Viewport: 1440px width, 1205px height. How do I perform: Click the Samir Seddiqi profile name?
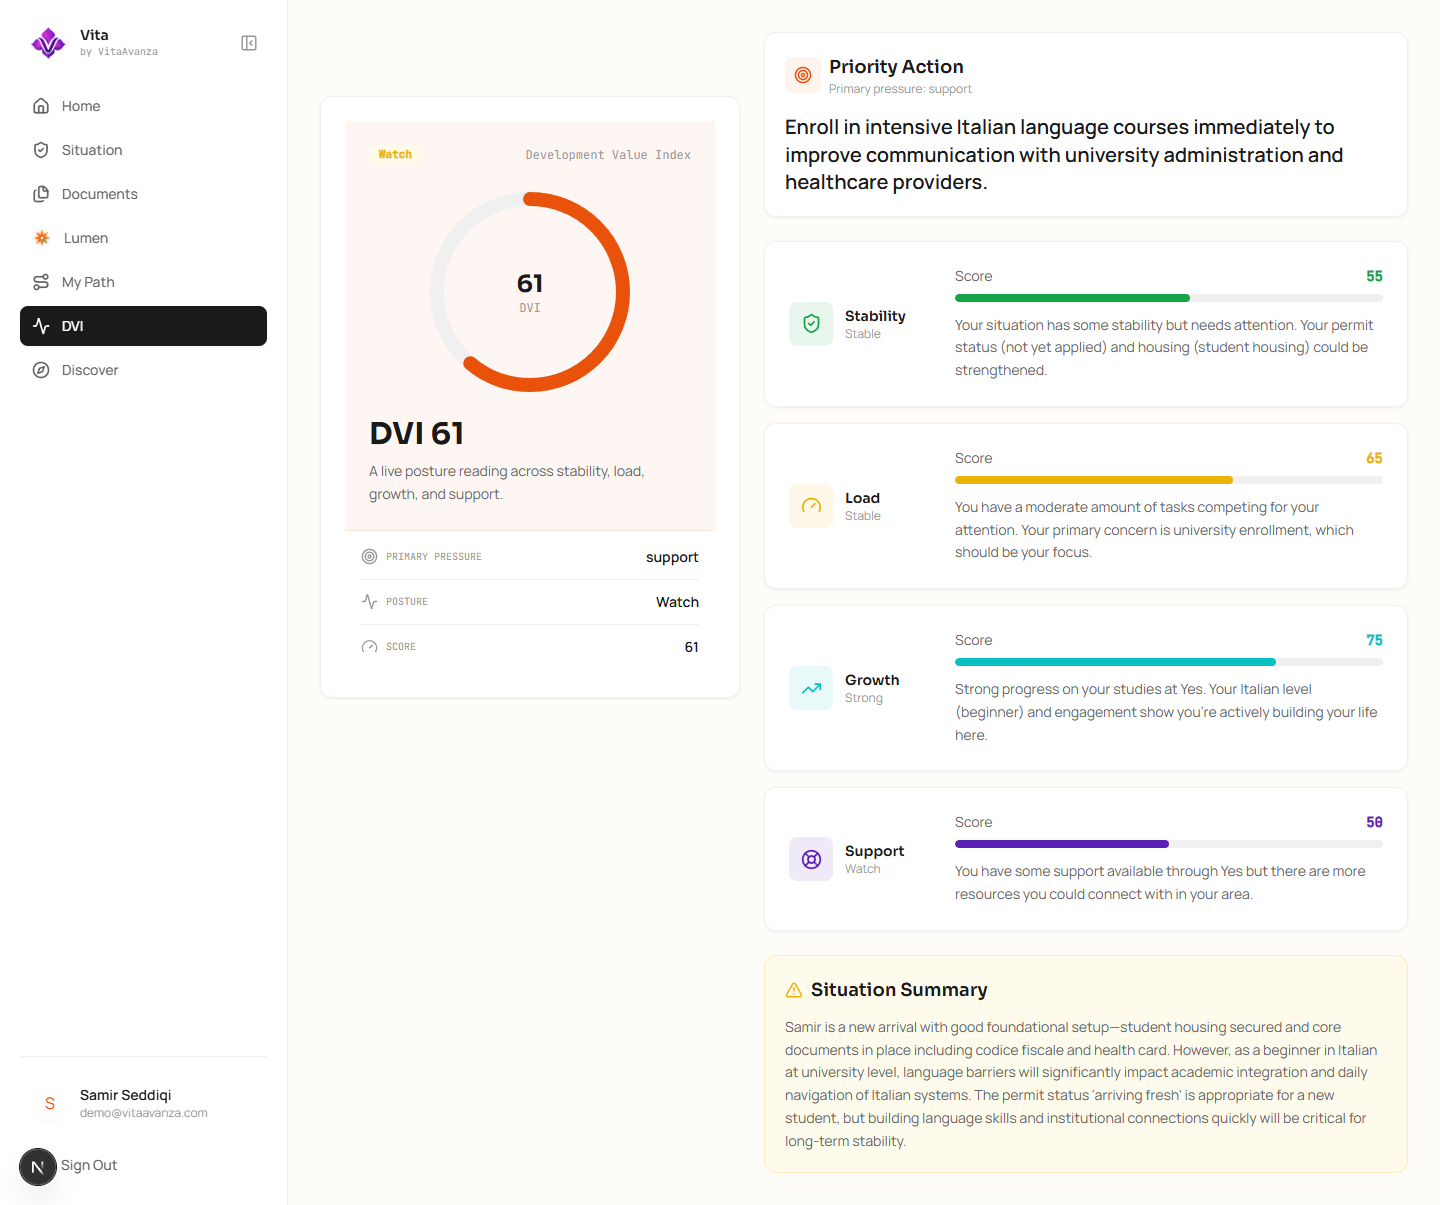[x=126, y=1095]
